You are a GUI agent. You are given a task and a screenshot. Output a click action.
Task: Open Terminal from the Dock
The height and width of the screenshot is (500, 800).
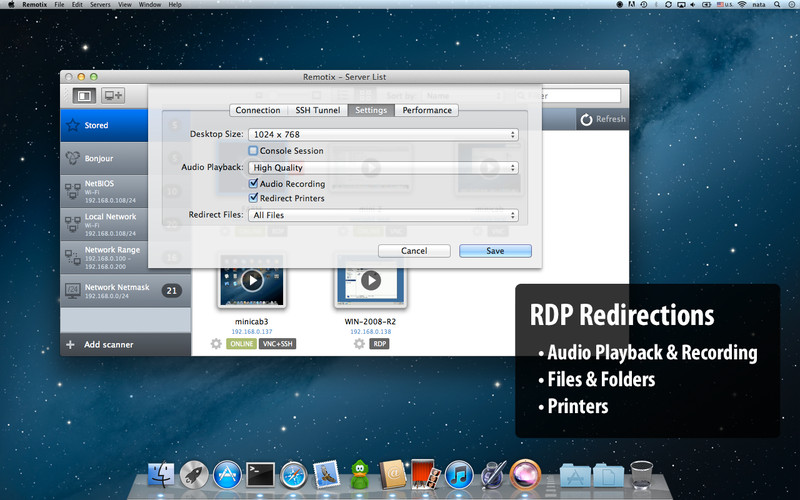tap(260, 475)
